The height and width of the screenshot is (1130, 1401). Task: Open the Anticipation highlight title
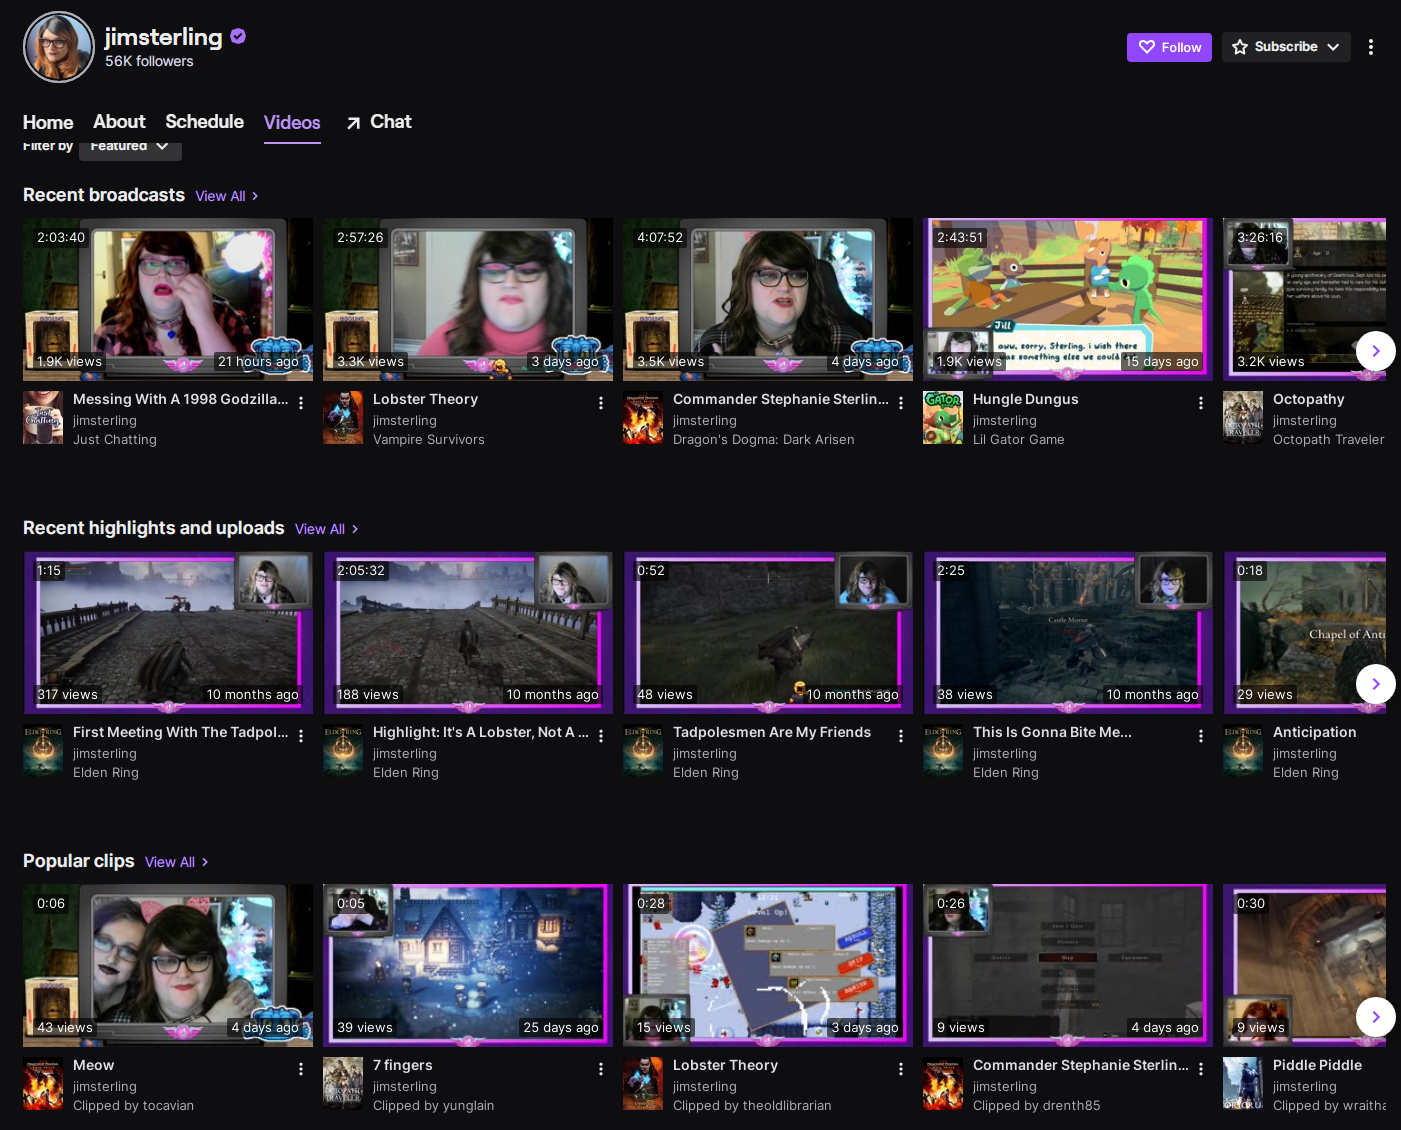click(x=1314, y=732)
